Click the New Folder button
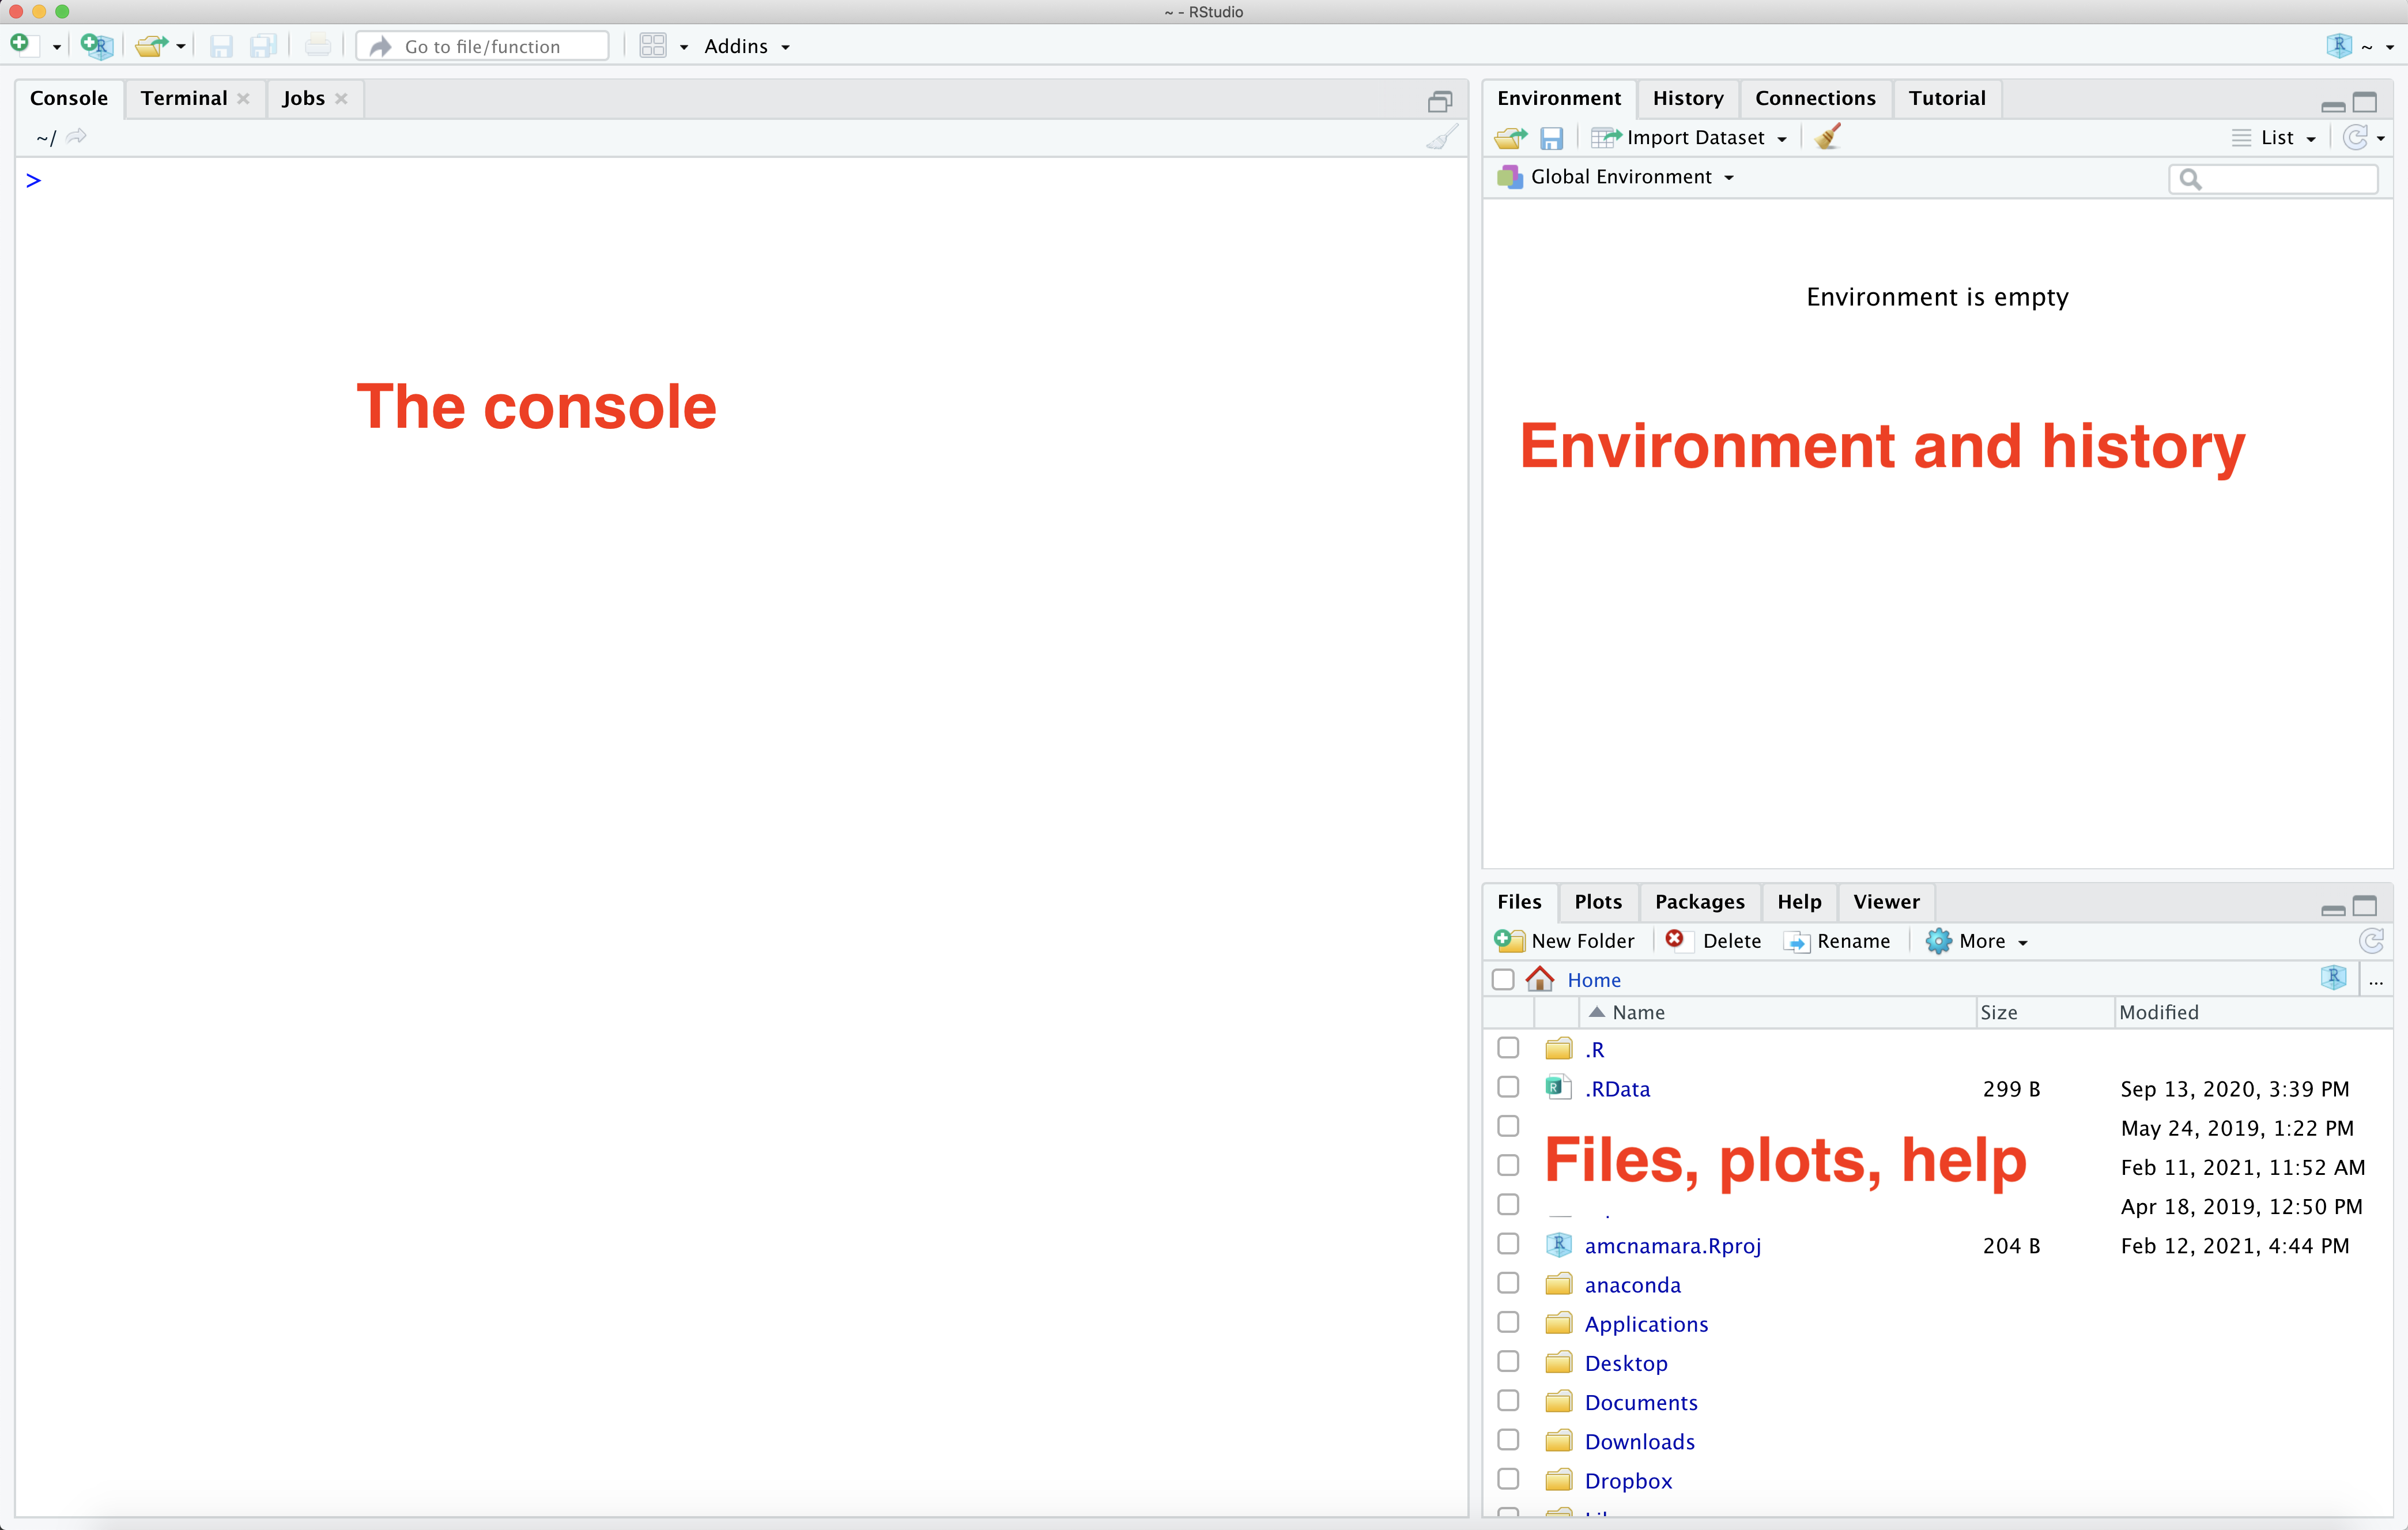2408x1530 pixels. pyautogui.click(x=1565, y=941)
